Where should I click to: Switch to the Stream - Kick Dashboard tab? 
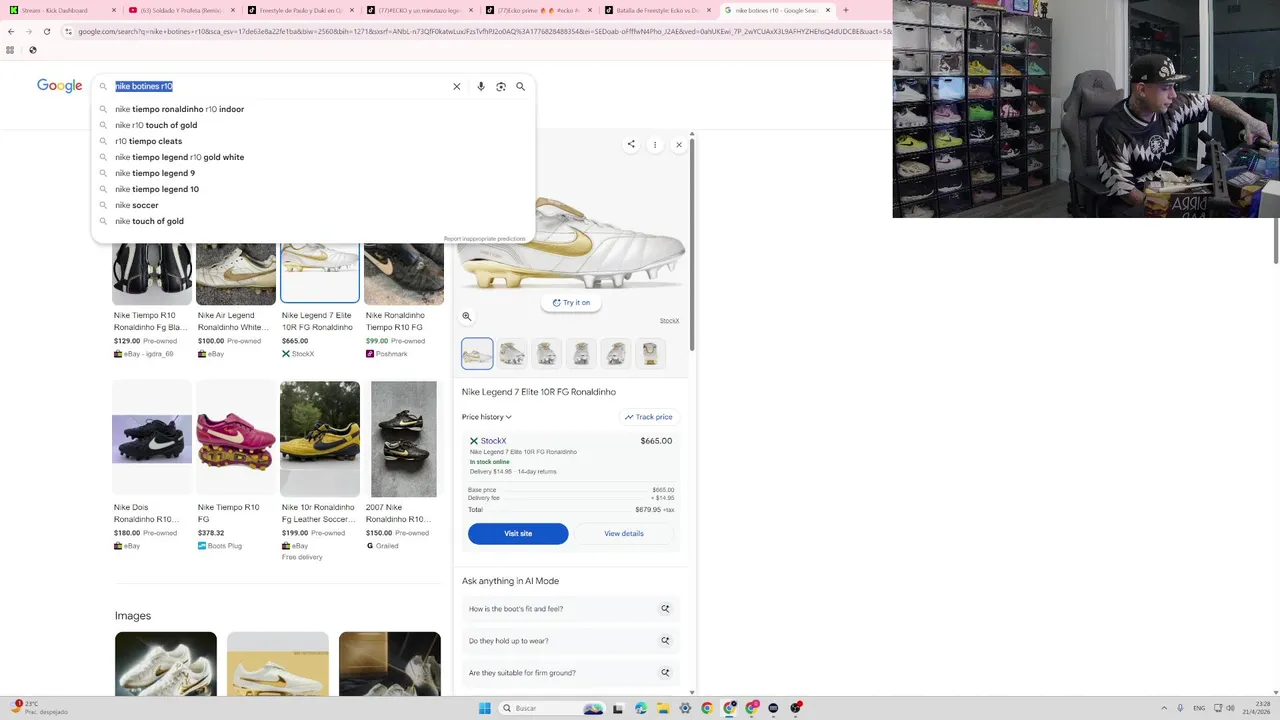[60, 10]
